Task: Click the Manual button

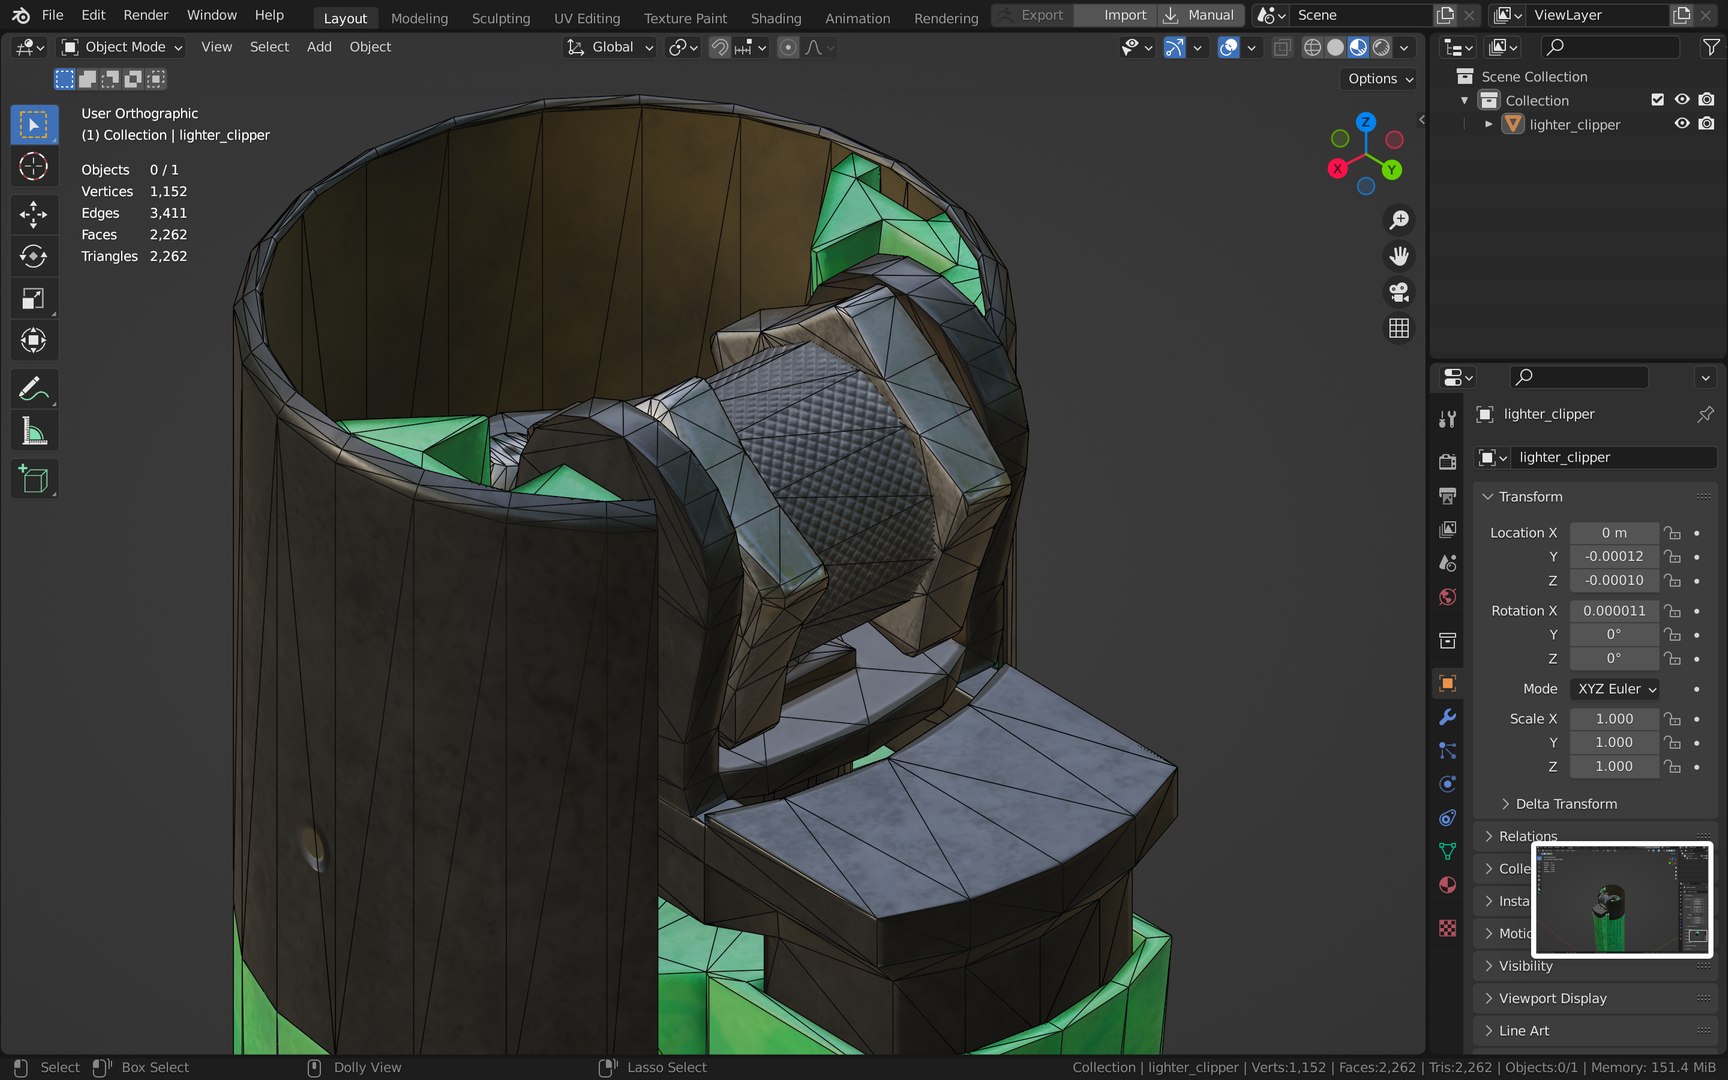Action: coord(1200,15)
